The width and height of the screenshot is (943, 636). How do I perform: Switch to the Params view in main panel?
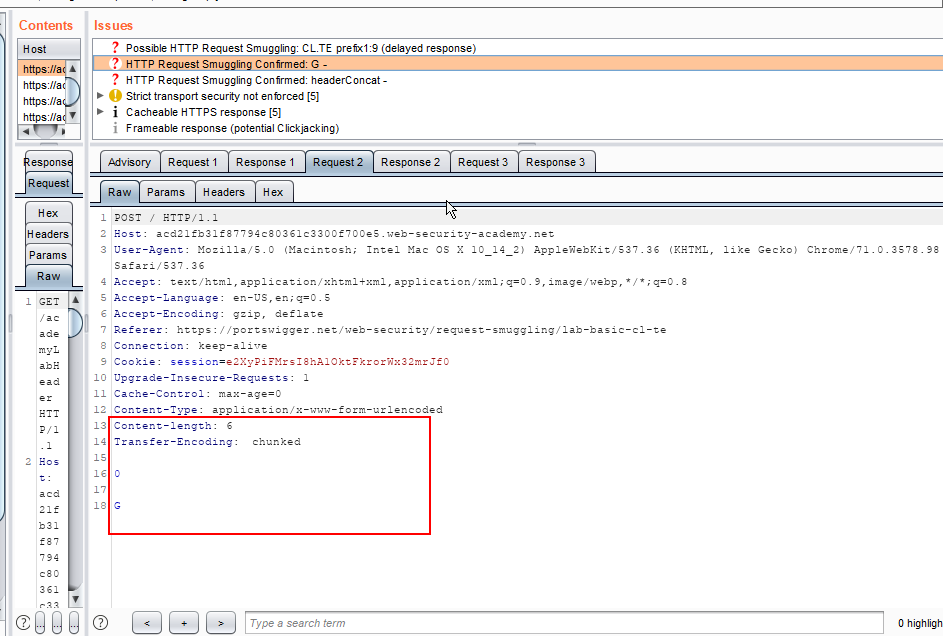click(x=166, y=192)
